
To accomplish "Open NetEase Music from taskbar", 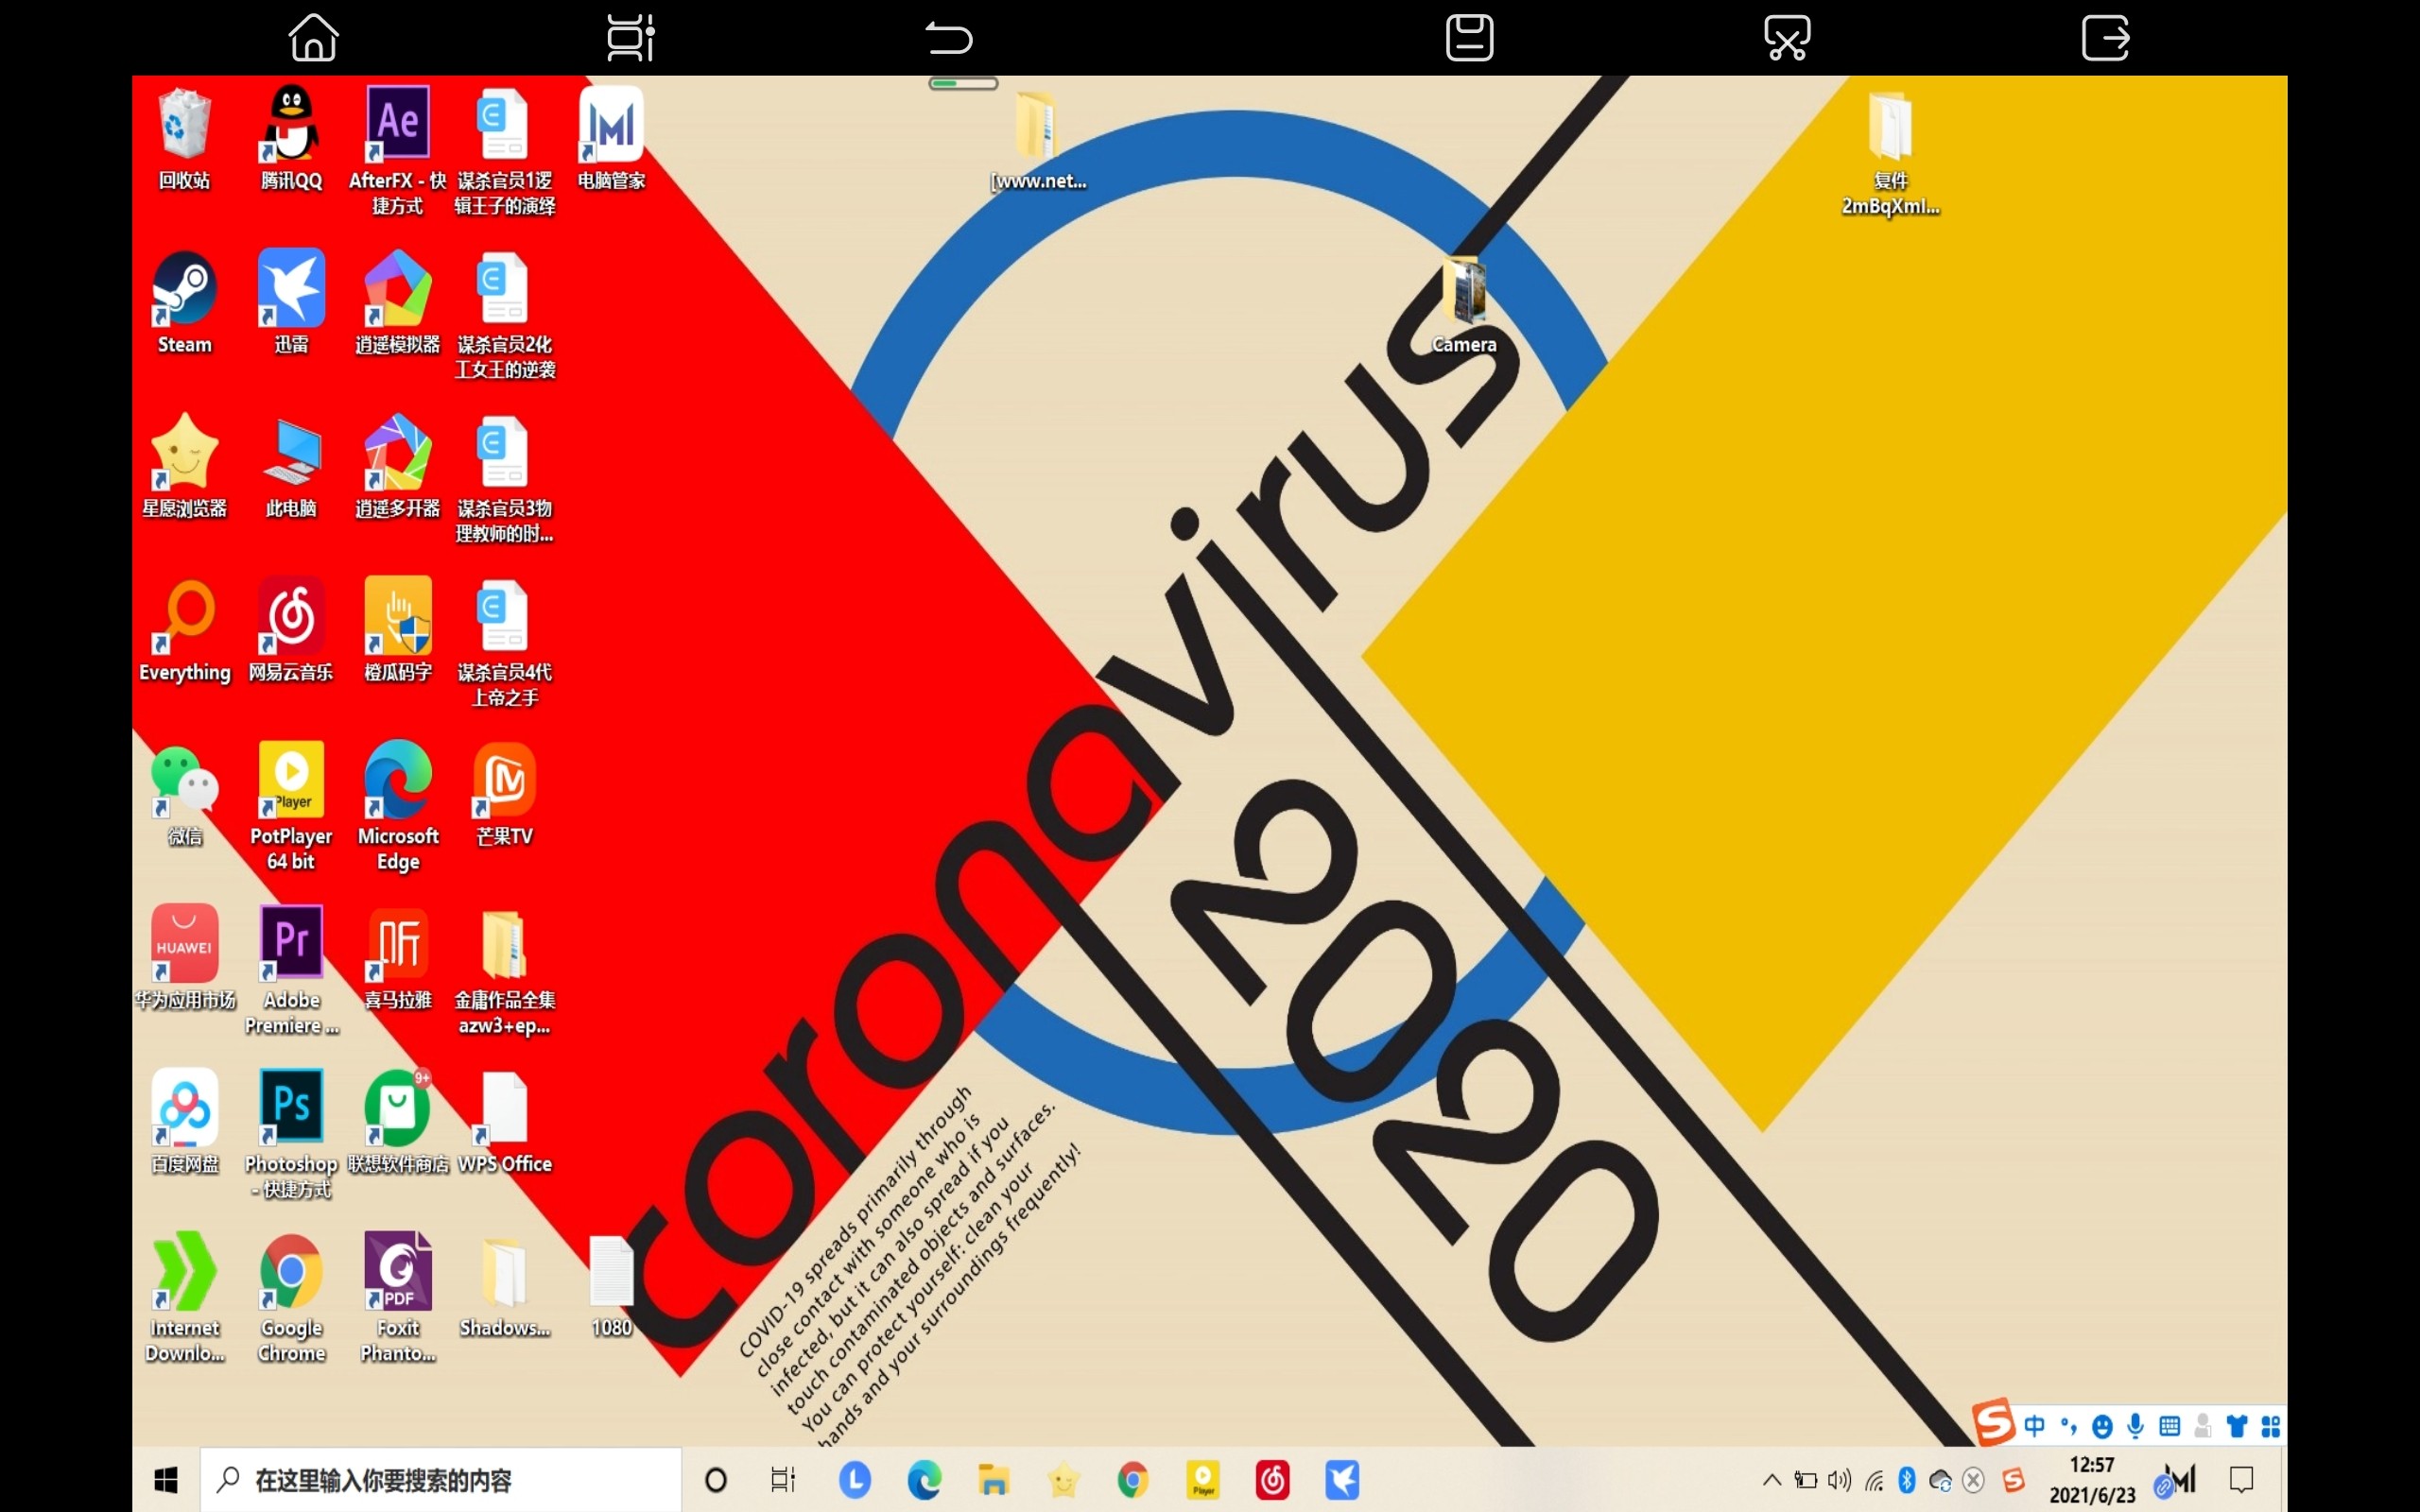I will pyautogui.click(x=1272, y=1479).
